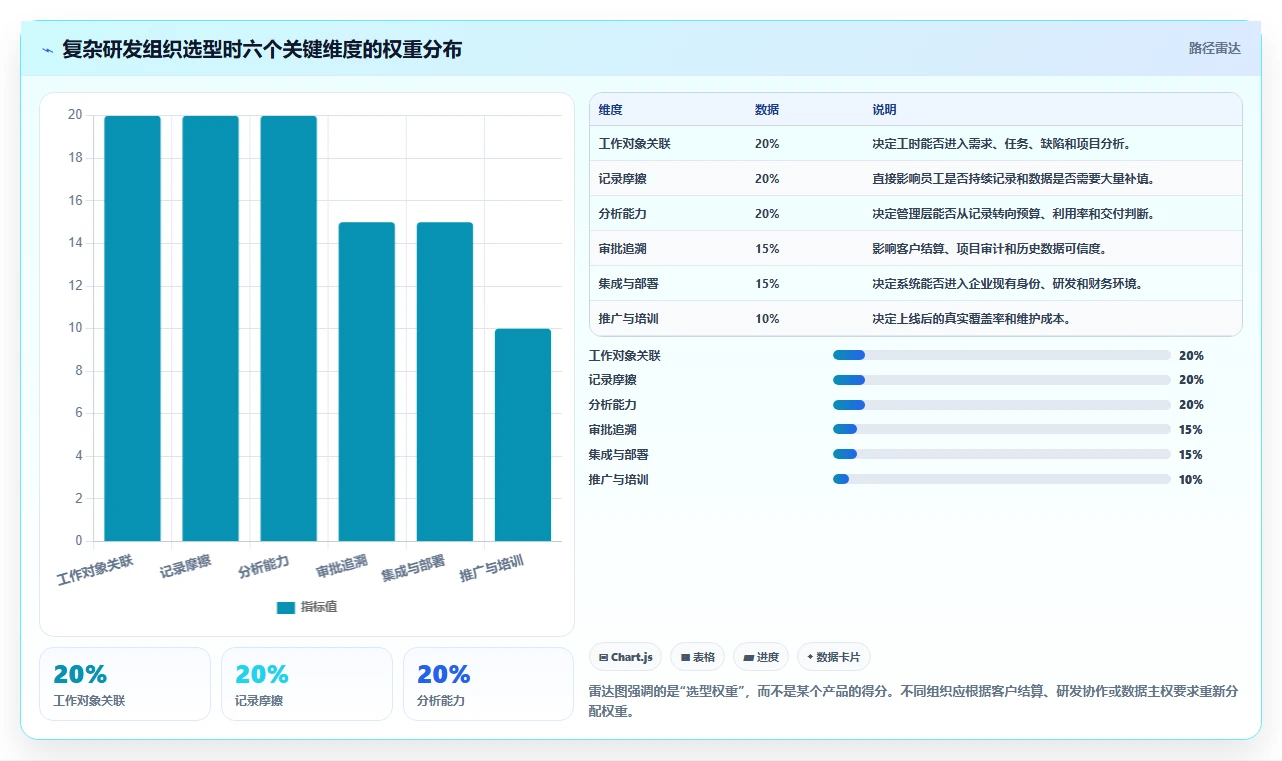Click the 推广与培训 bar in the chart
This screenshot has width=1282, height=761.
pyautogui.click(x=523, y=435)
